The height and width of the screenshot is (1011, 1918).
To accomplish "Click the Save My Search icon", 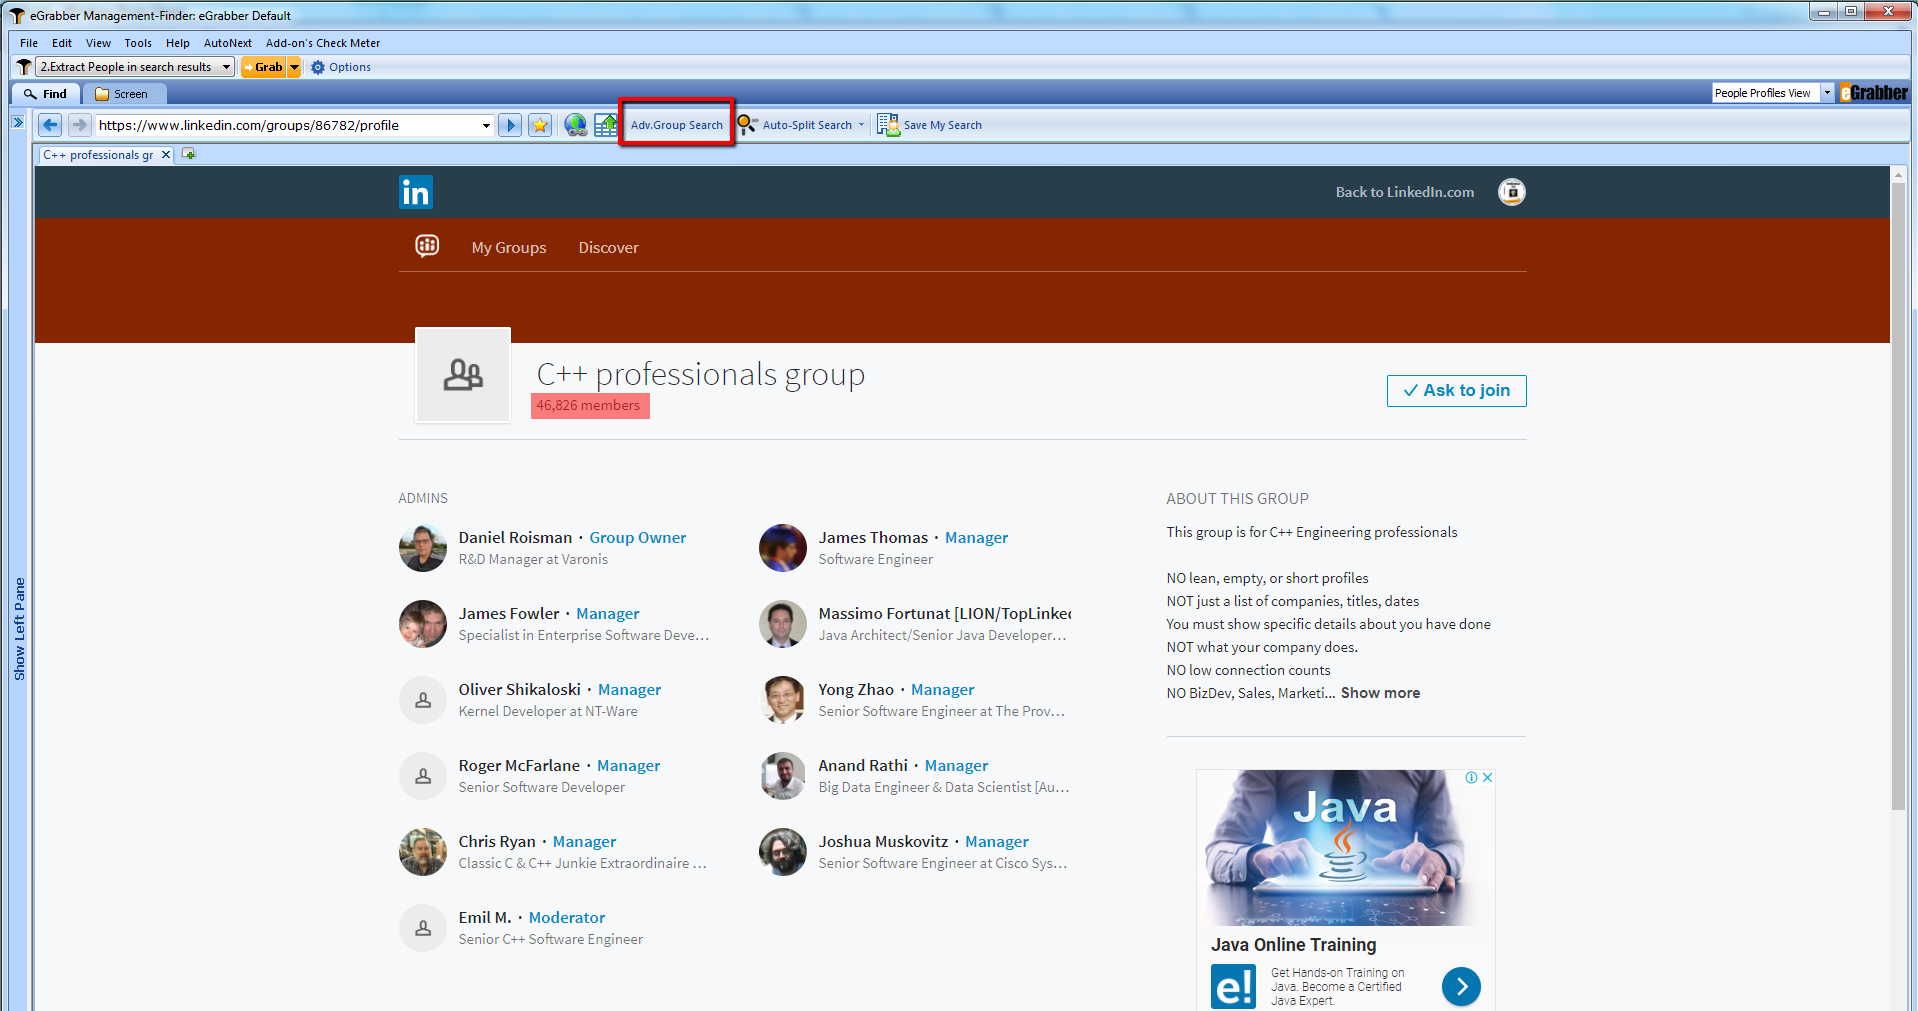I will (x=888, y=125).
